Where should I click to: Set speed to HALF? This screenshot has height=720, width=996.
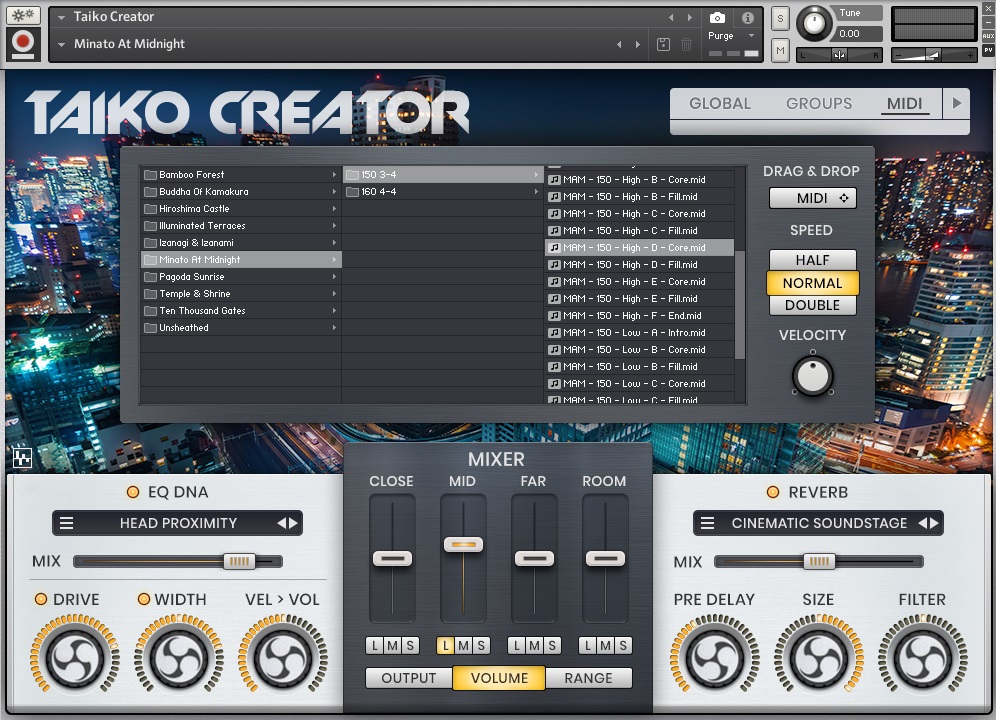pyautogui.click(x=812, y=260)
